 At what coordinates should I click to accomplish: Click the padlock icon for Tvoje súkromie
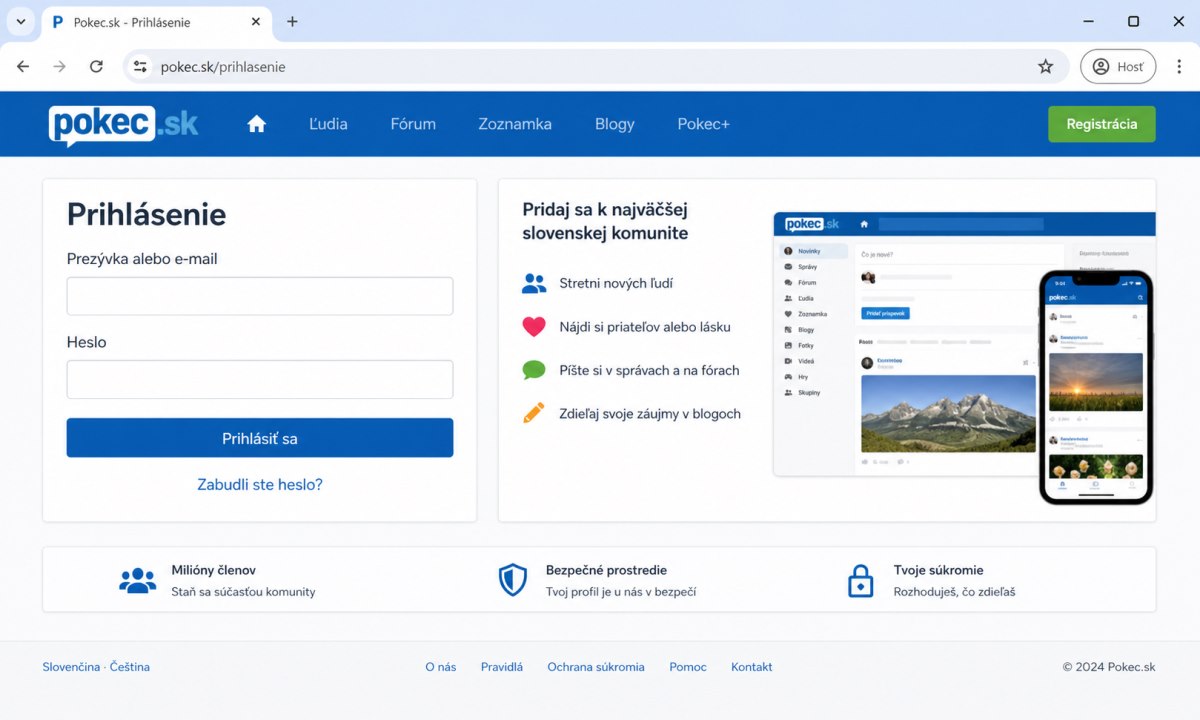pyautogui.click(x=860, y=580)
